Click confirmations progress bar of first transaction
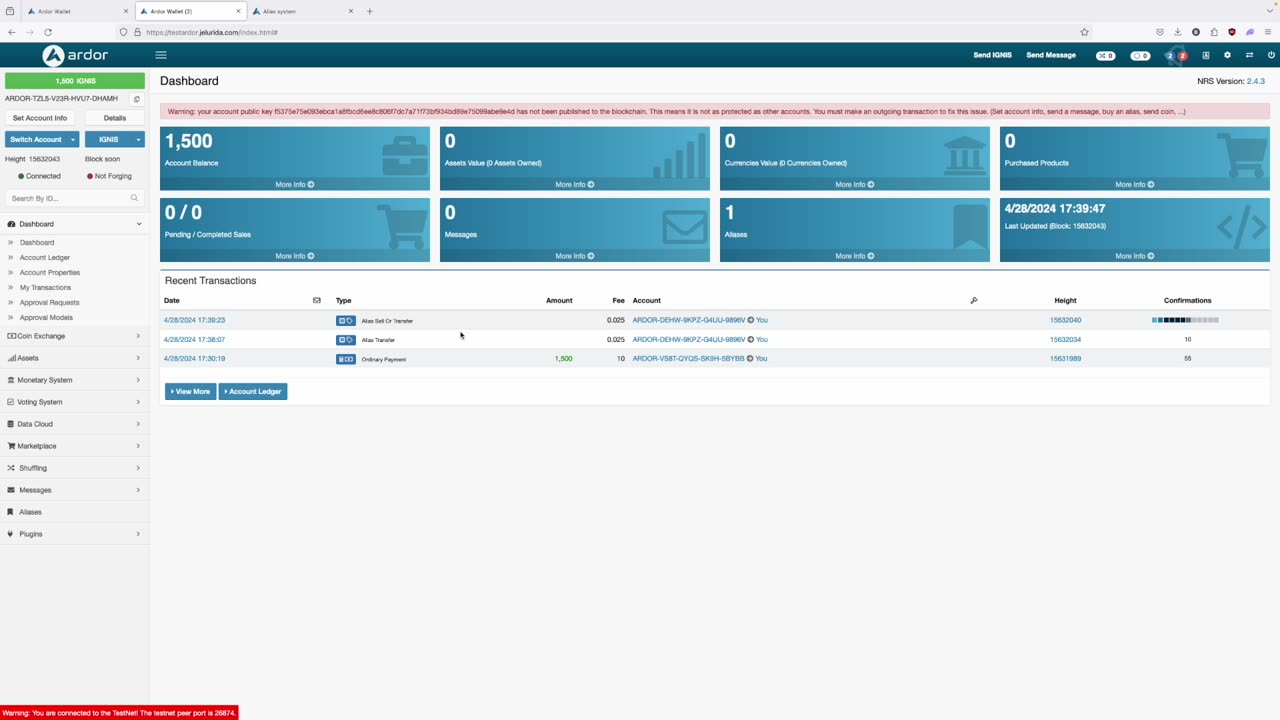The height and width of the screenshot is (720, 1280). [x=1185, y=320]
